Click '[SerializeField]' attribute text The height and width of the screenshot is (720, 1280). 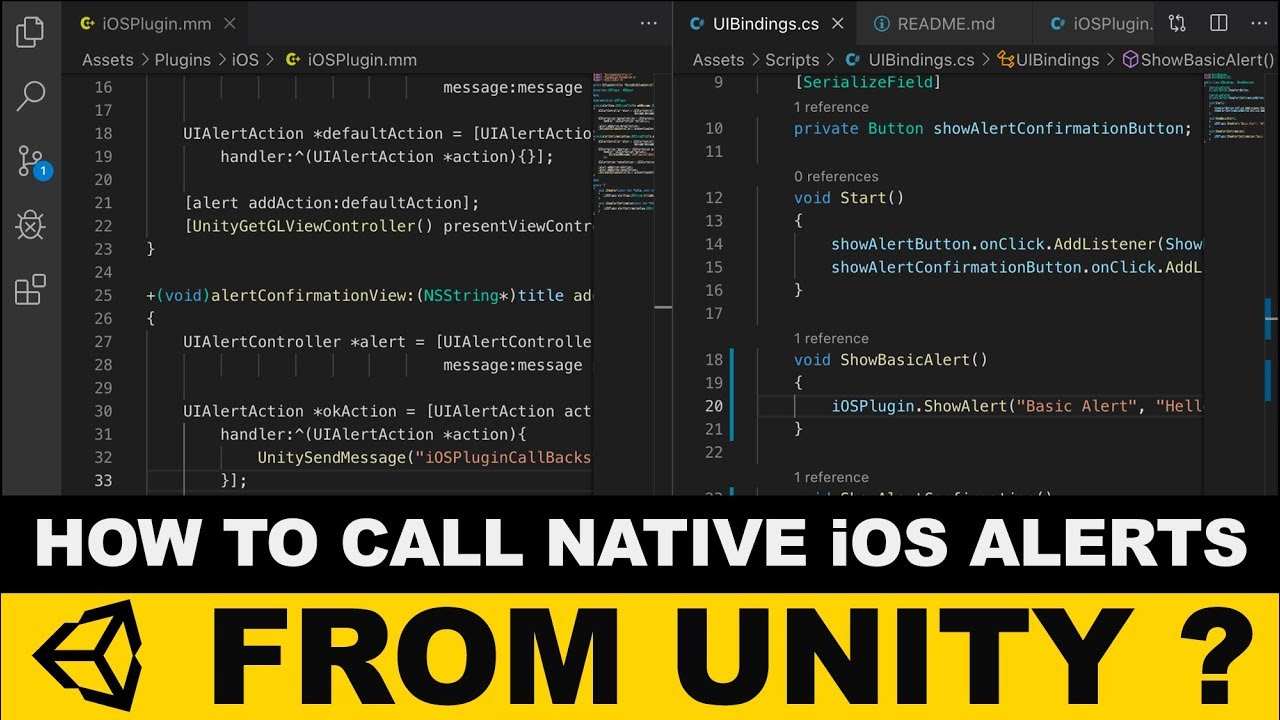click(x=868, y=82)
